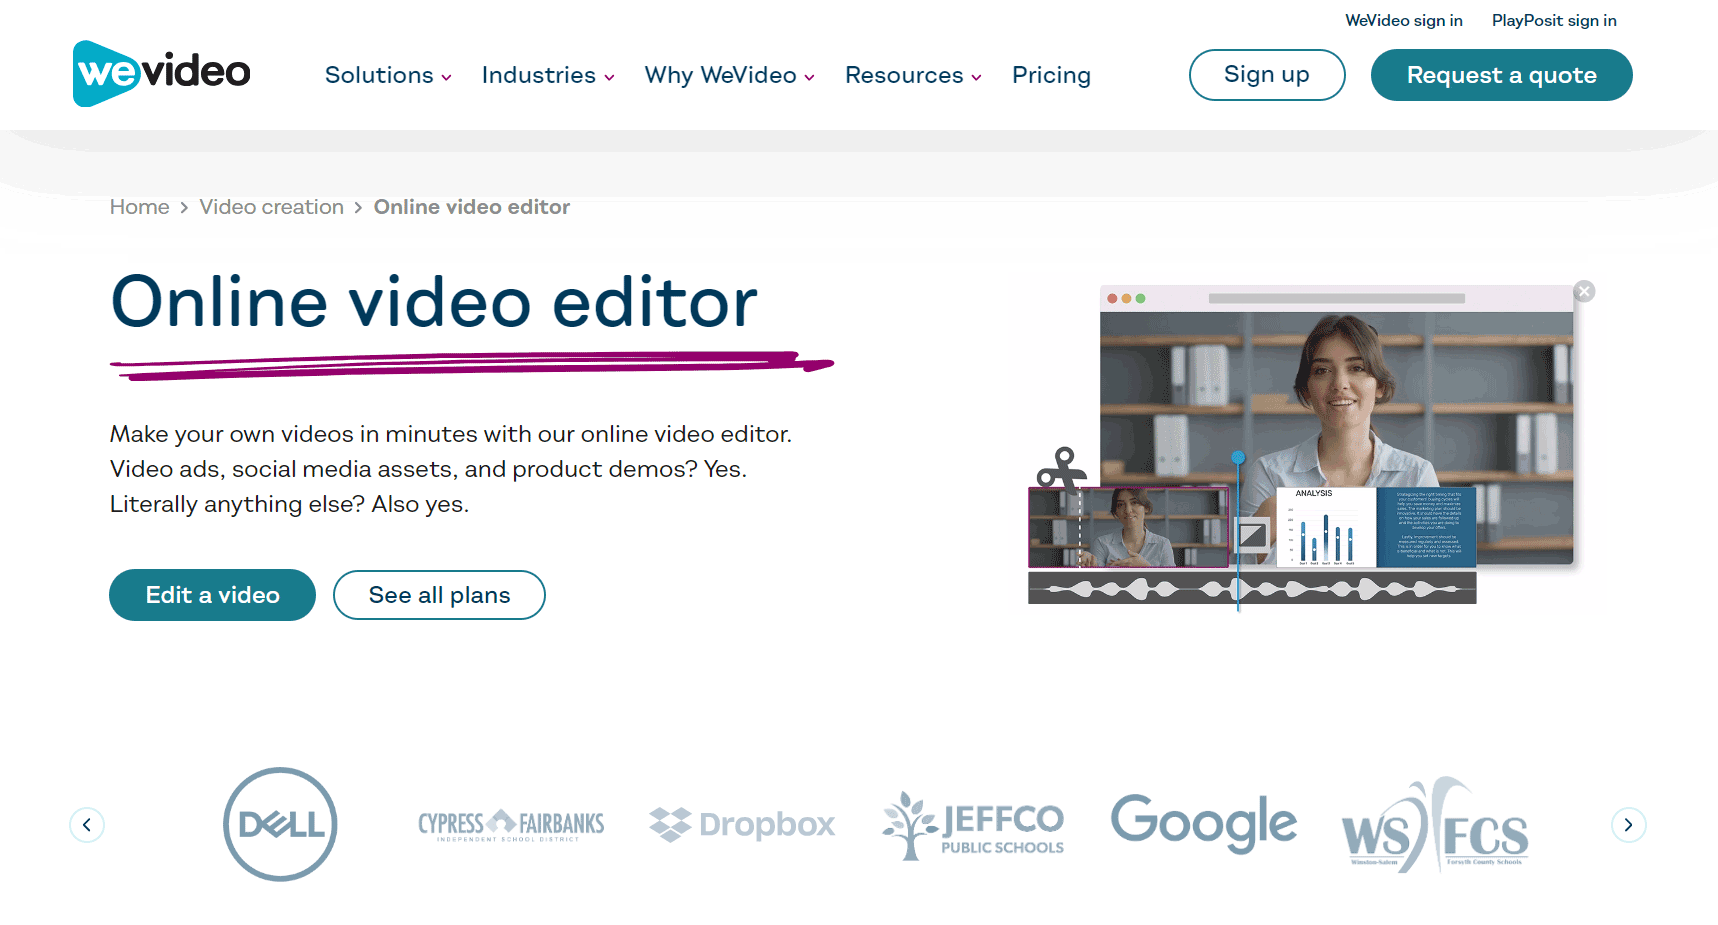Go to Home breadcrumb
Viewport: 1718px width, 925px height.
tap(140, 207)
